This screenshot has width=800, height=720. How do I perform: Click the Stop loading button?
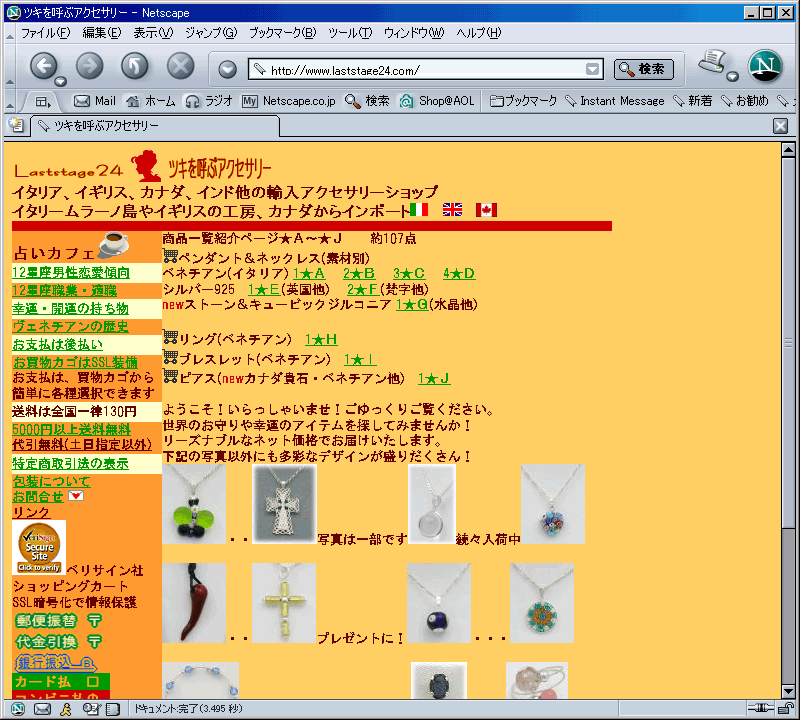[x=181, y=66]
